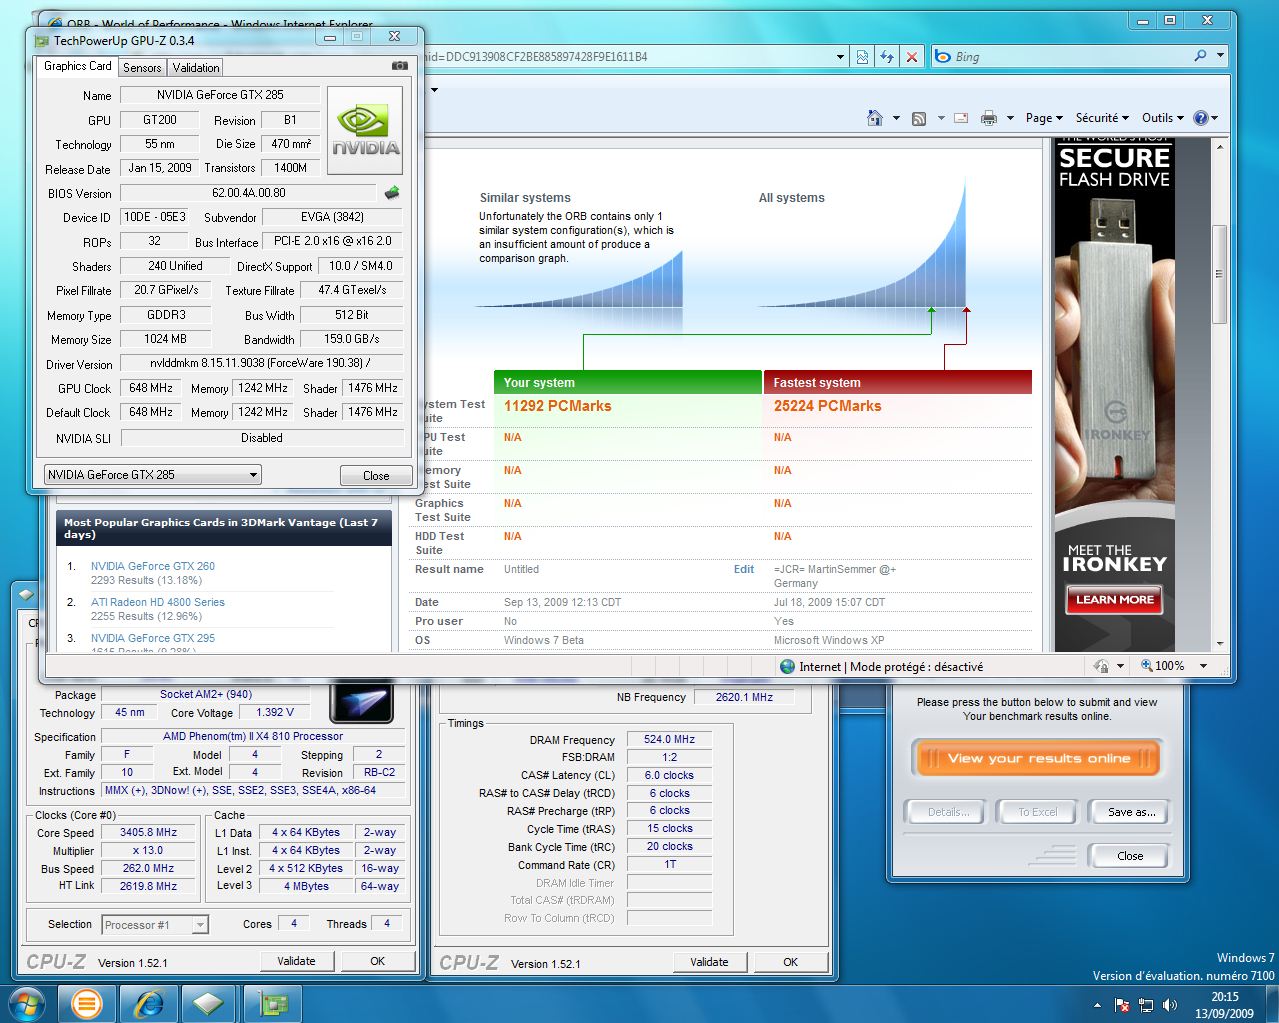Click the save BIOS chip icon in GPU-Z
1279x1023 pixels.
392,193
